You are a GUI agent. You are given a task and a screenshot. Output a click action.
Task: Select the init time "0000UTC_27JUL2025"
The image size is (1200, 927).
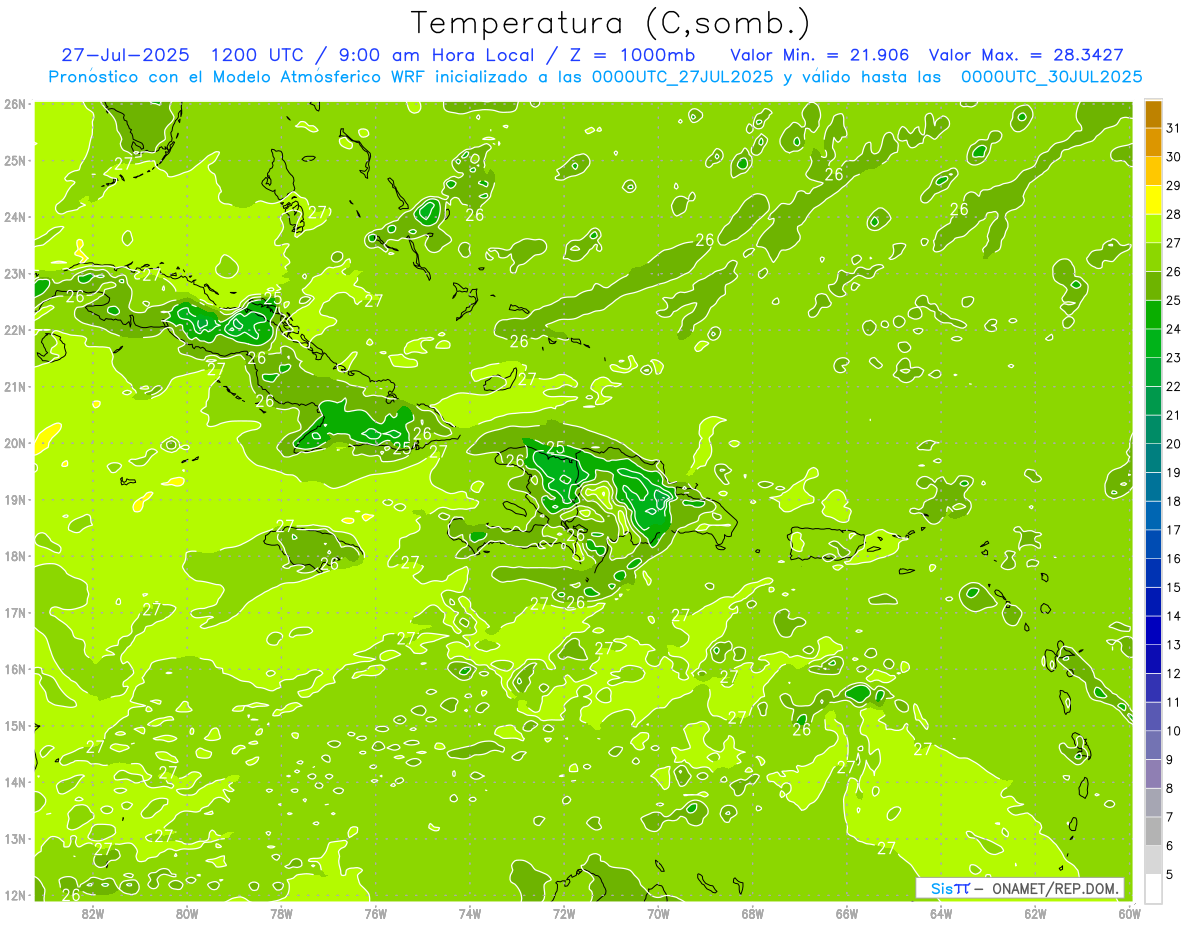point(682,77)
